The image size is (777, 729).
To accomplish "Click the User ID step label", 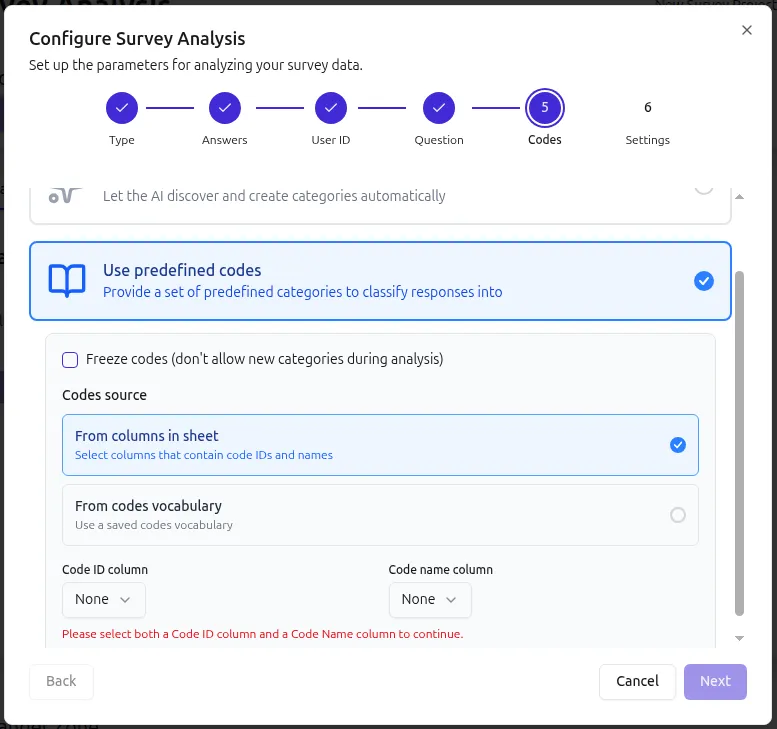I will pos(331,140).
